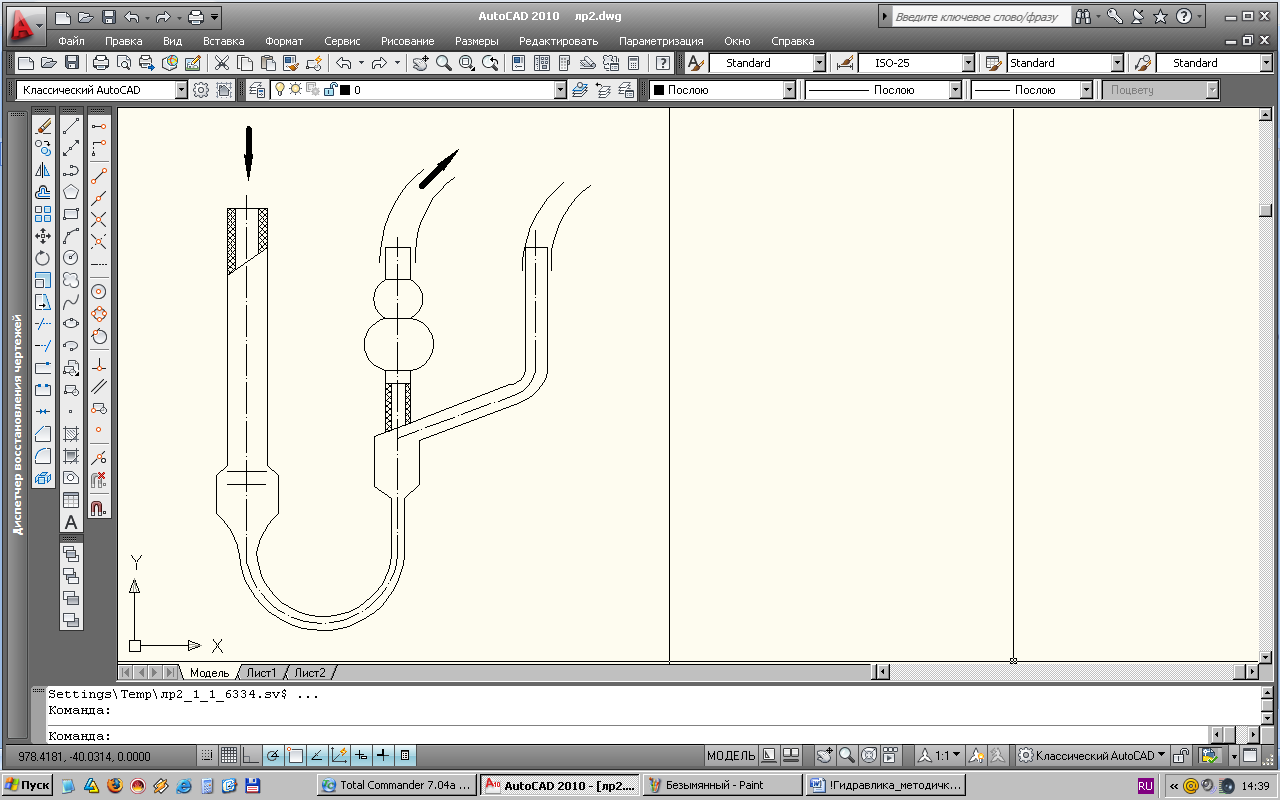The height and width of the screenshot is (800, 1280).
Task: Open the lineweight Послою dropdown
Action: point(1086,90)
